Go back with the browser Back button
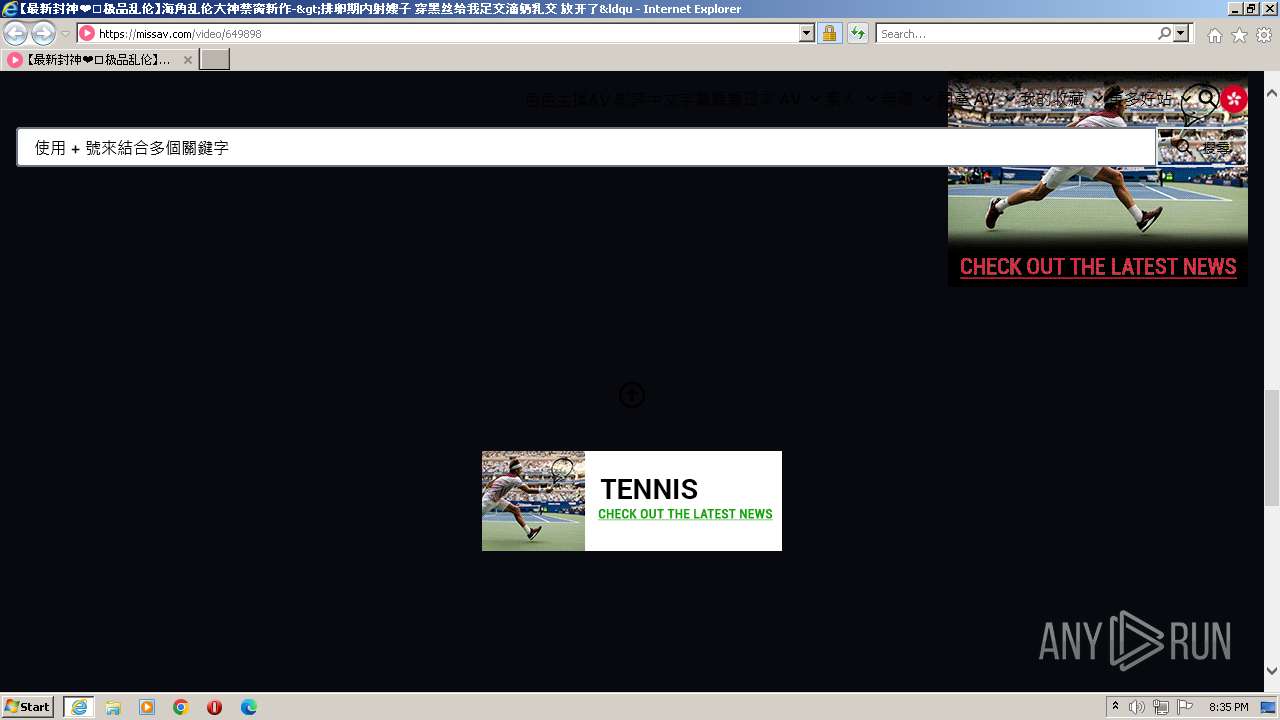1280x720 pixels. (16, 34)
